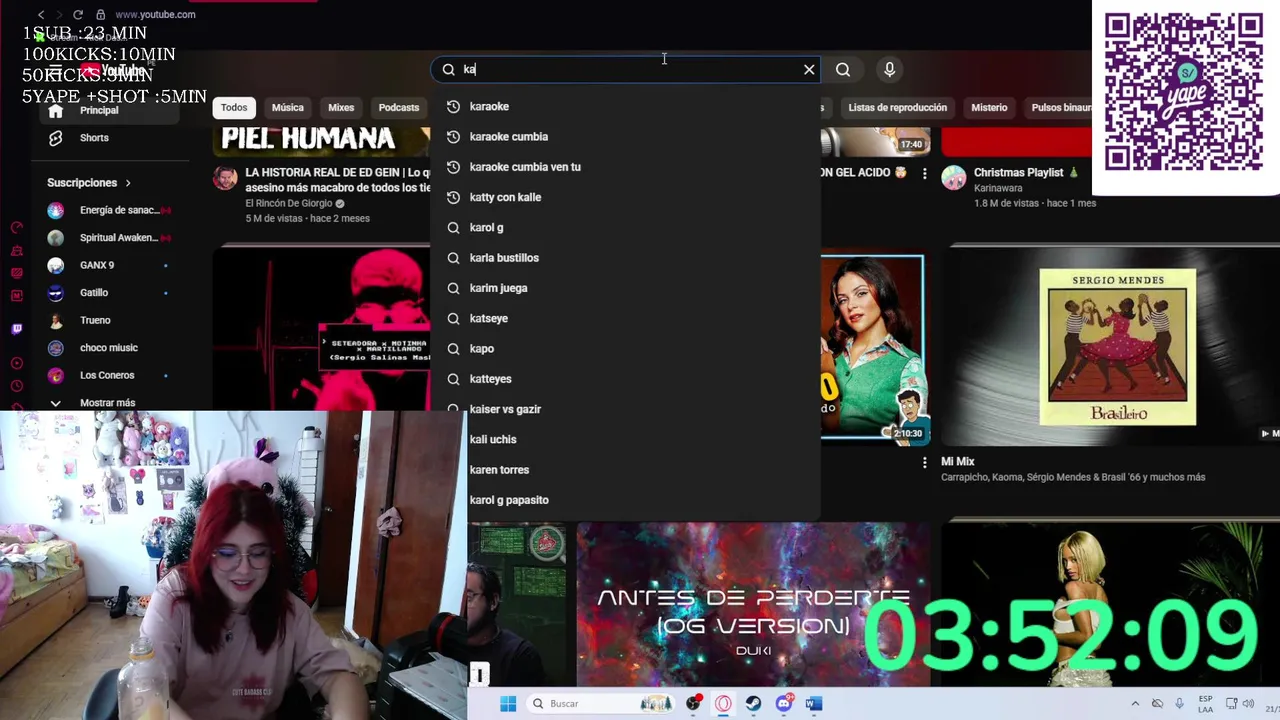This screenshot has width=1280, height=720.
Task: Select the 'Podcasts' filter chip
Action: click(x=399, y=107)
